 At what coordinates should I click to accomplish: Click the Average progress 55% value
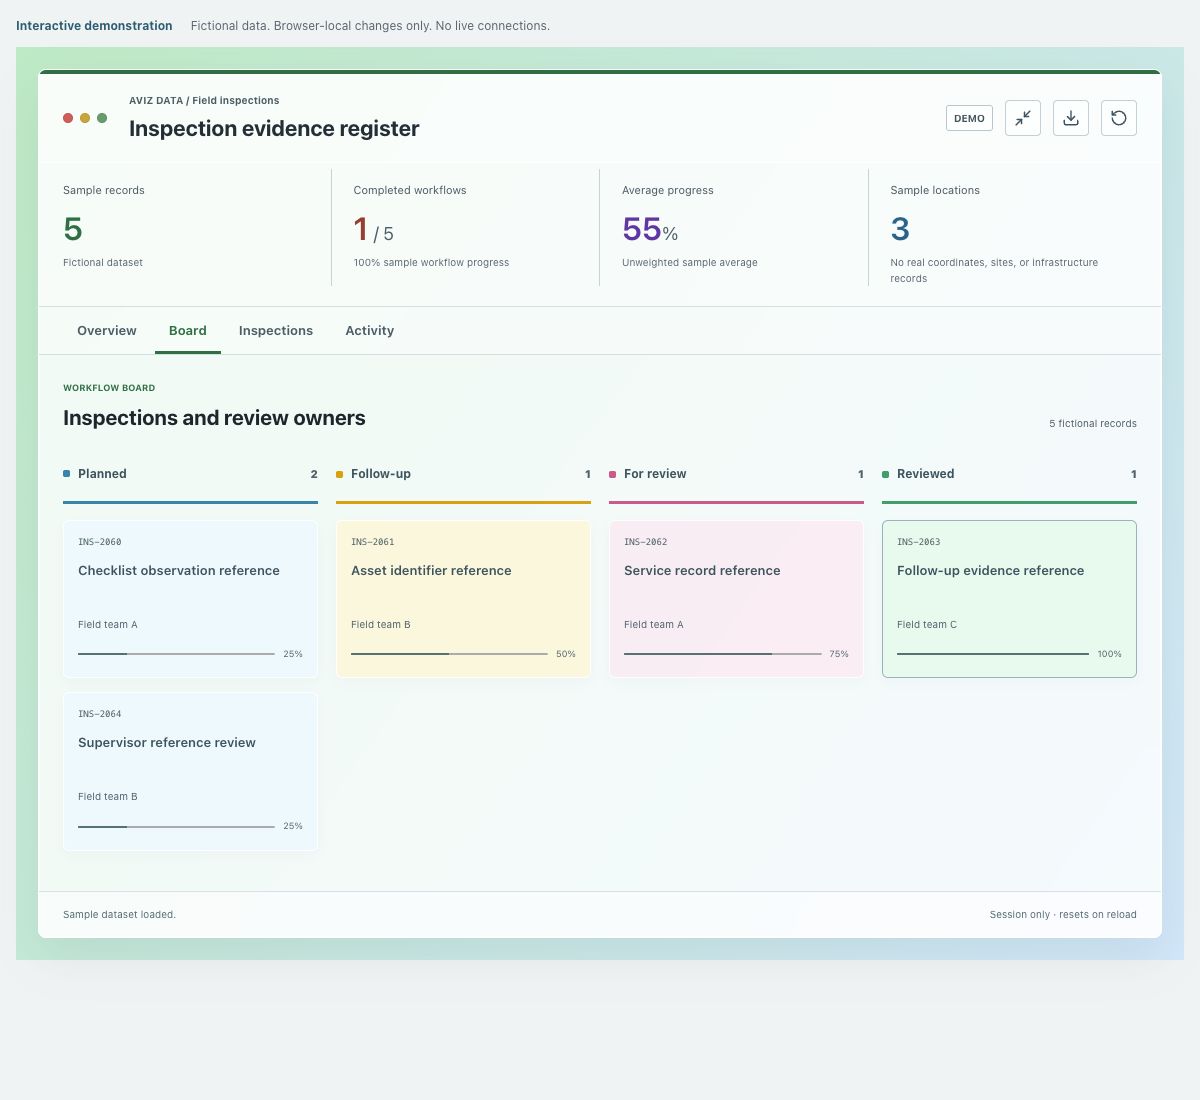(650, 230)
